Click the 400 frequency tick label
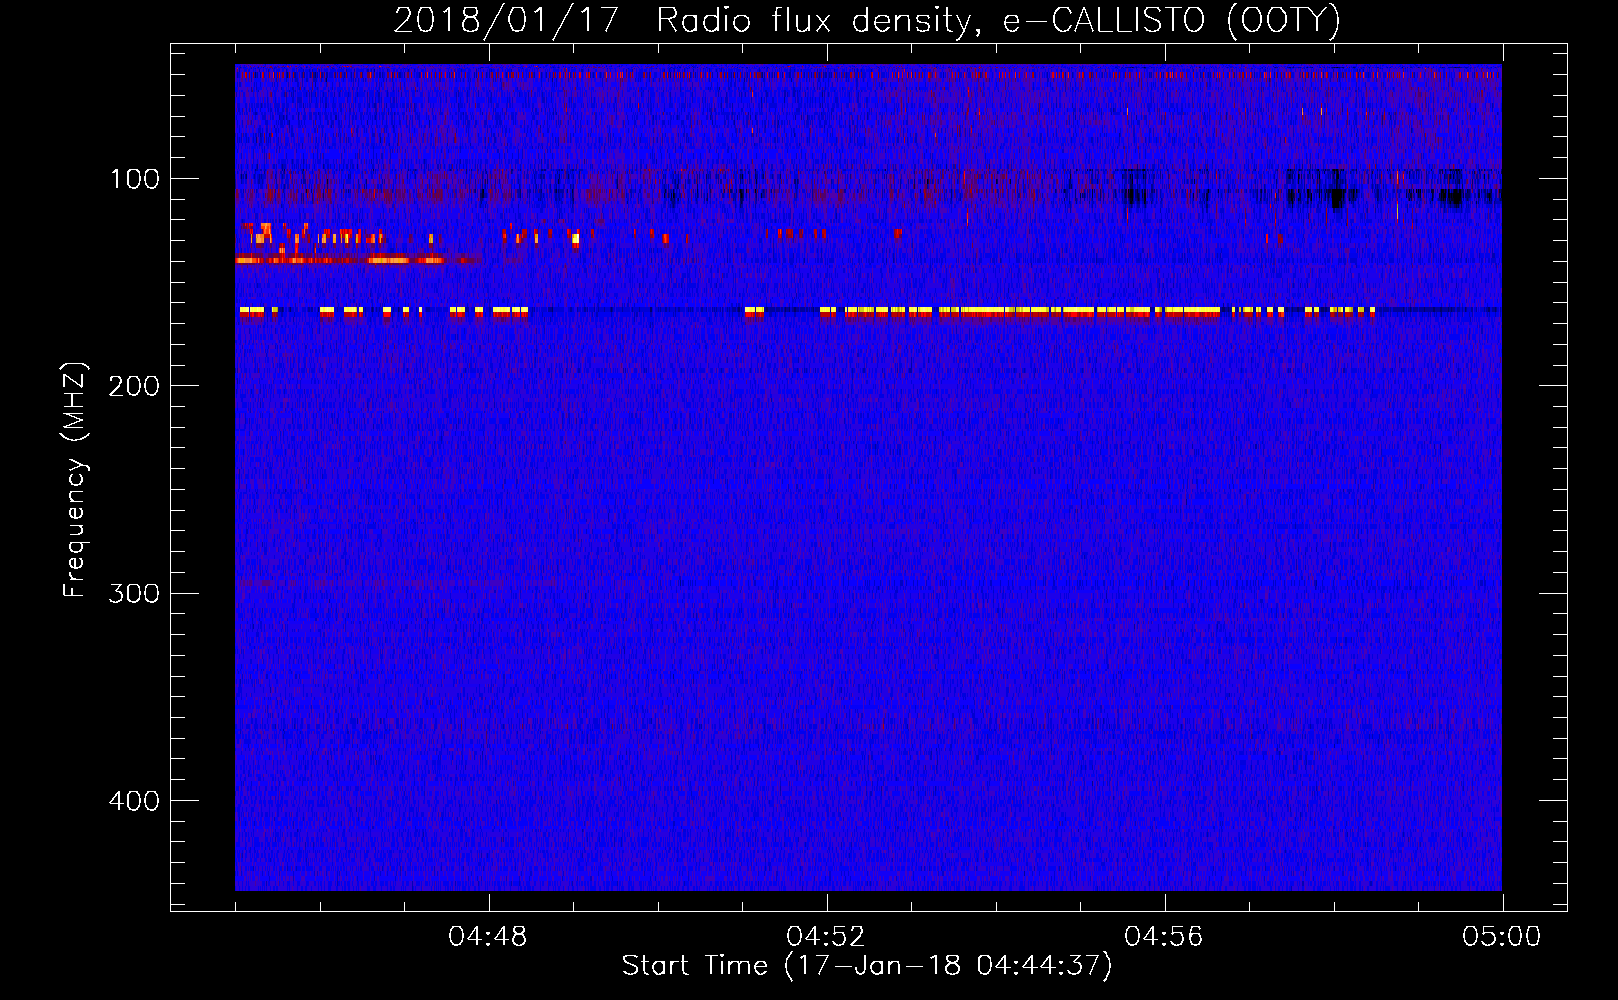This screenshot has height=1000, width=1618. (134, 801)
